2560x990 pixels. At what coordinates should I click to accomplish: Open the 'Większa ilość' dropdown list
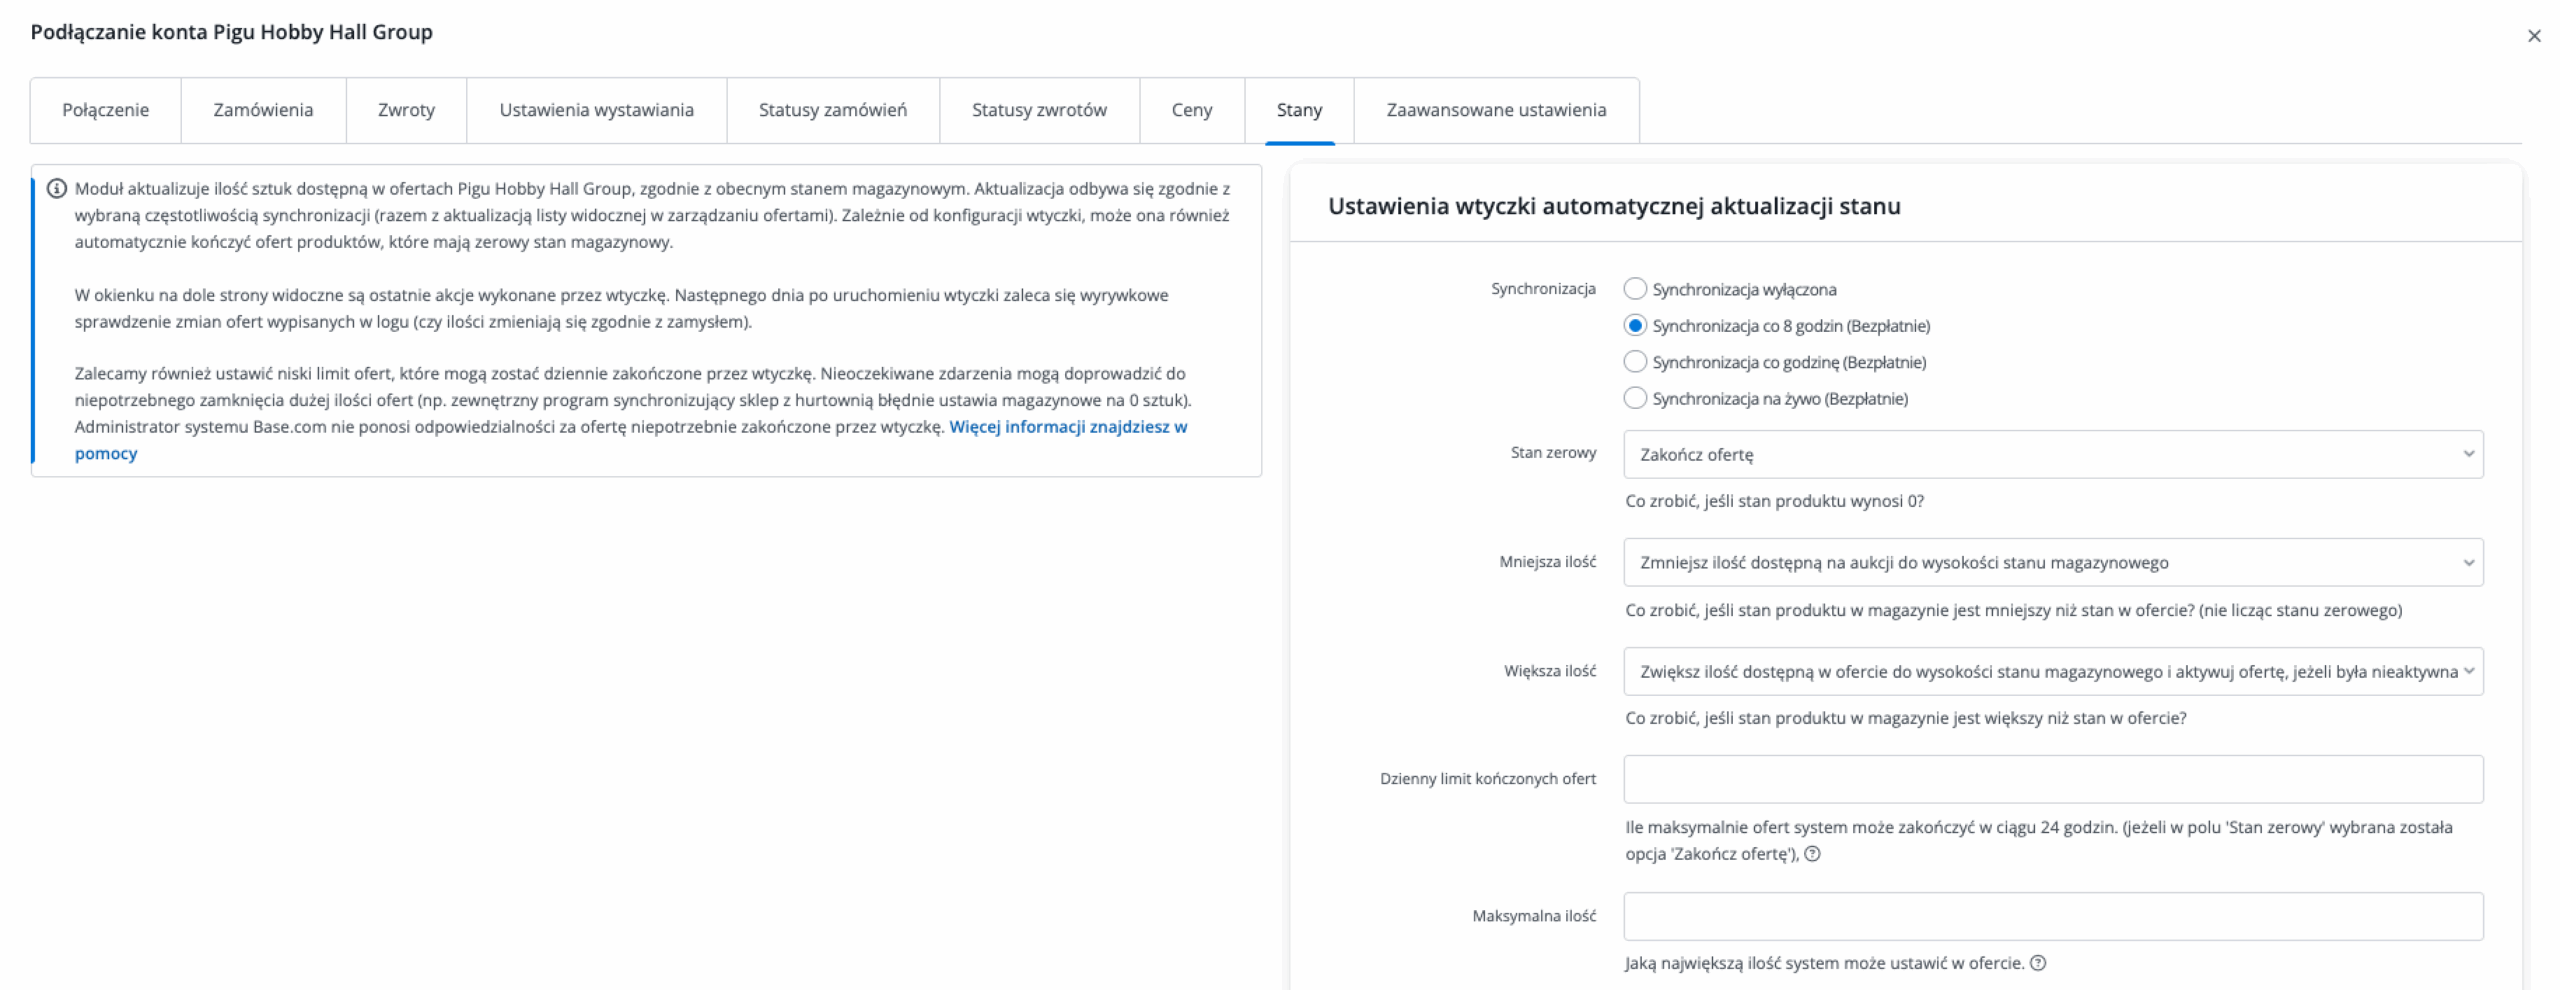click(2052, 671)
